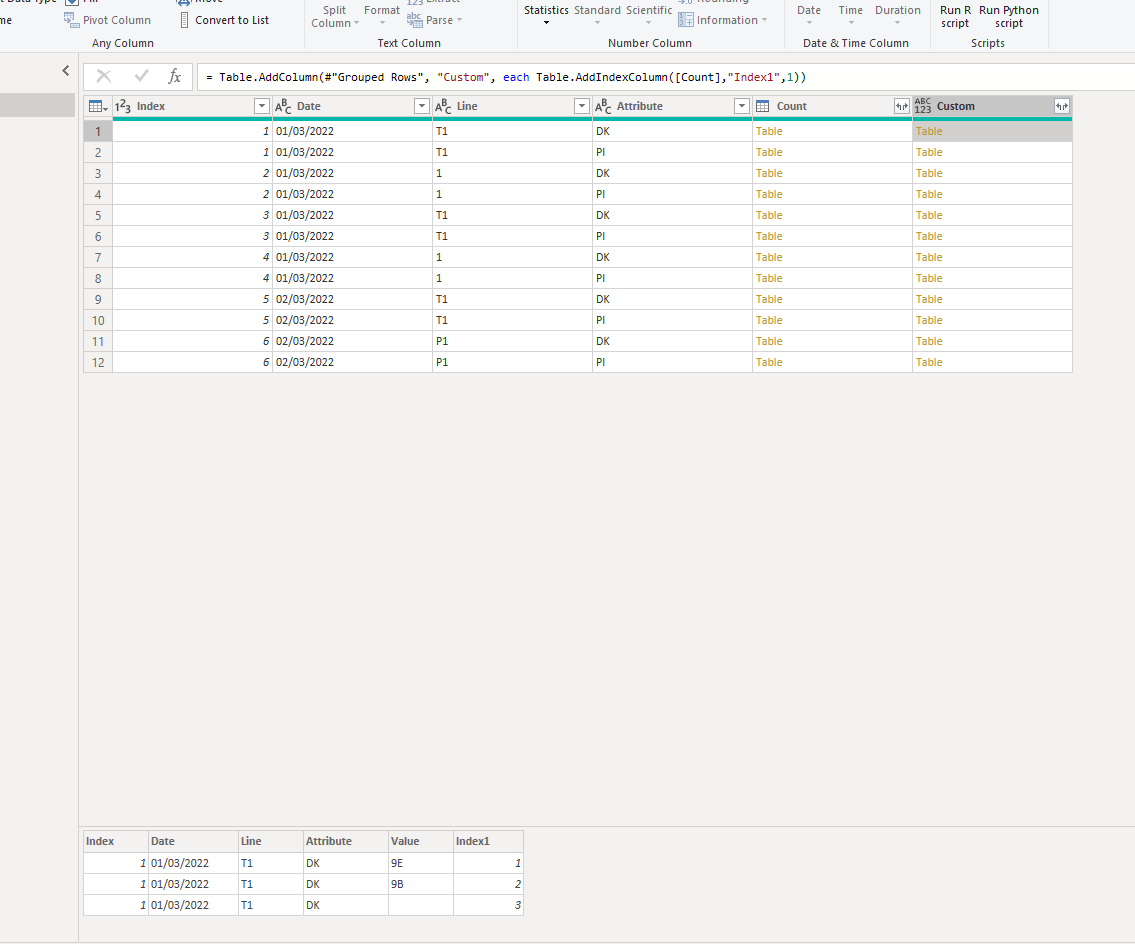Screen dimensions: 1135x944
Task: Open the Index column filter dropdown
Action: click(262, 106)
